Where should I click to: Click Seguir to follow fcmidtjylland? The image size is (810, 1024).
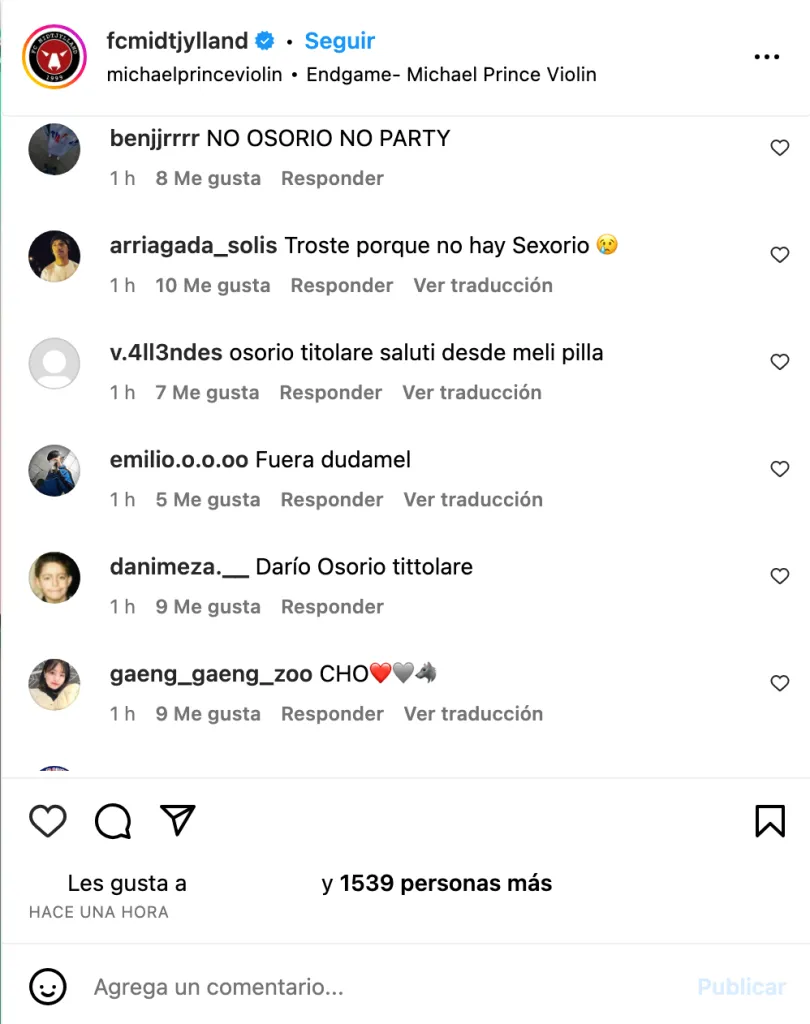coord(339,41)
